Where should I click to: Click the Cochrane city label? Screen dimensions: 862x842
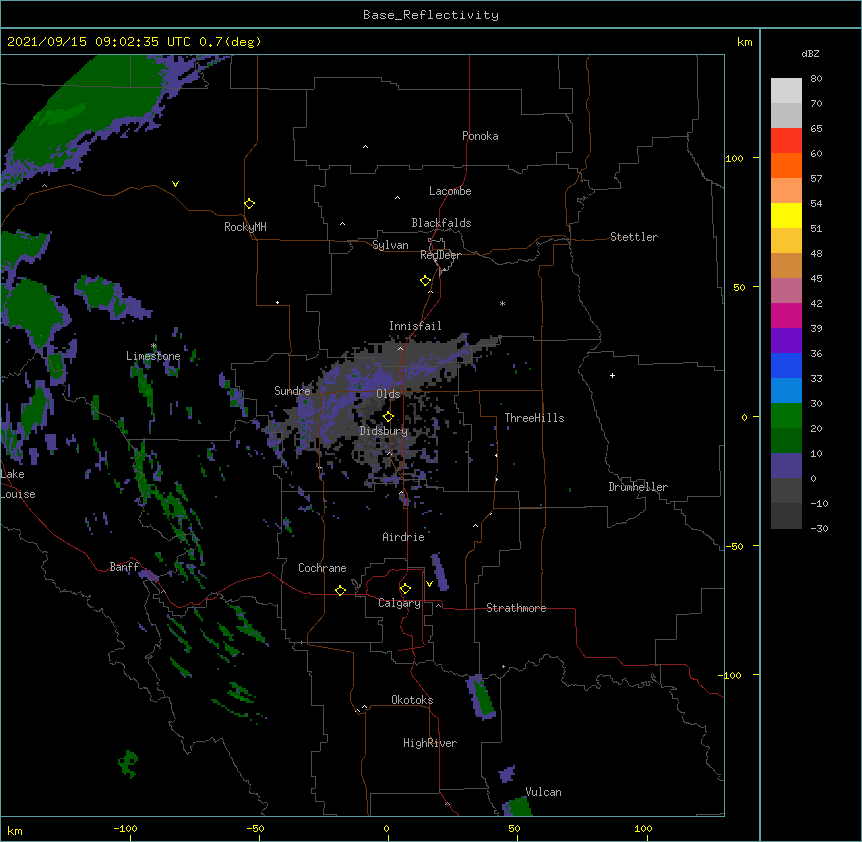tap(322, 568)
